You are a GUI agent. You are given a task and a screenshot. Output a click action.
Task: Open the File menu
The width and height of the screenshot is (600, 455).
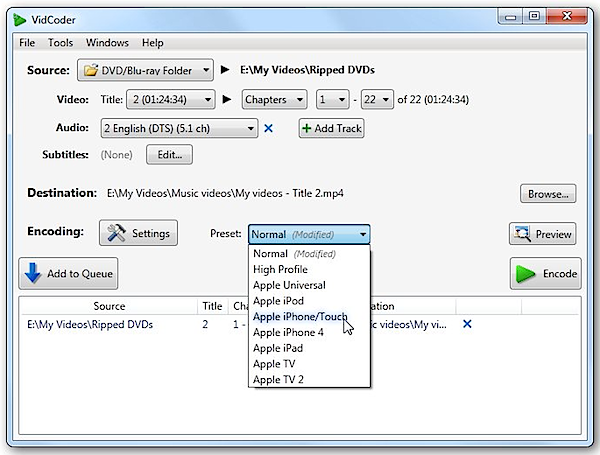point(27,42)
